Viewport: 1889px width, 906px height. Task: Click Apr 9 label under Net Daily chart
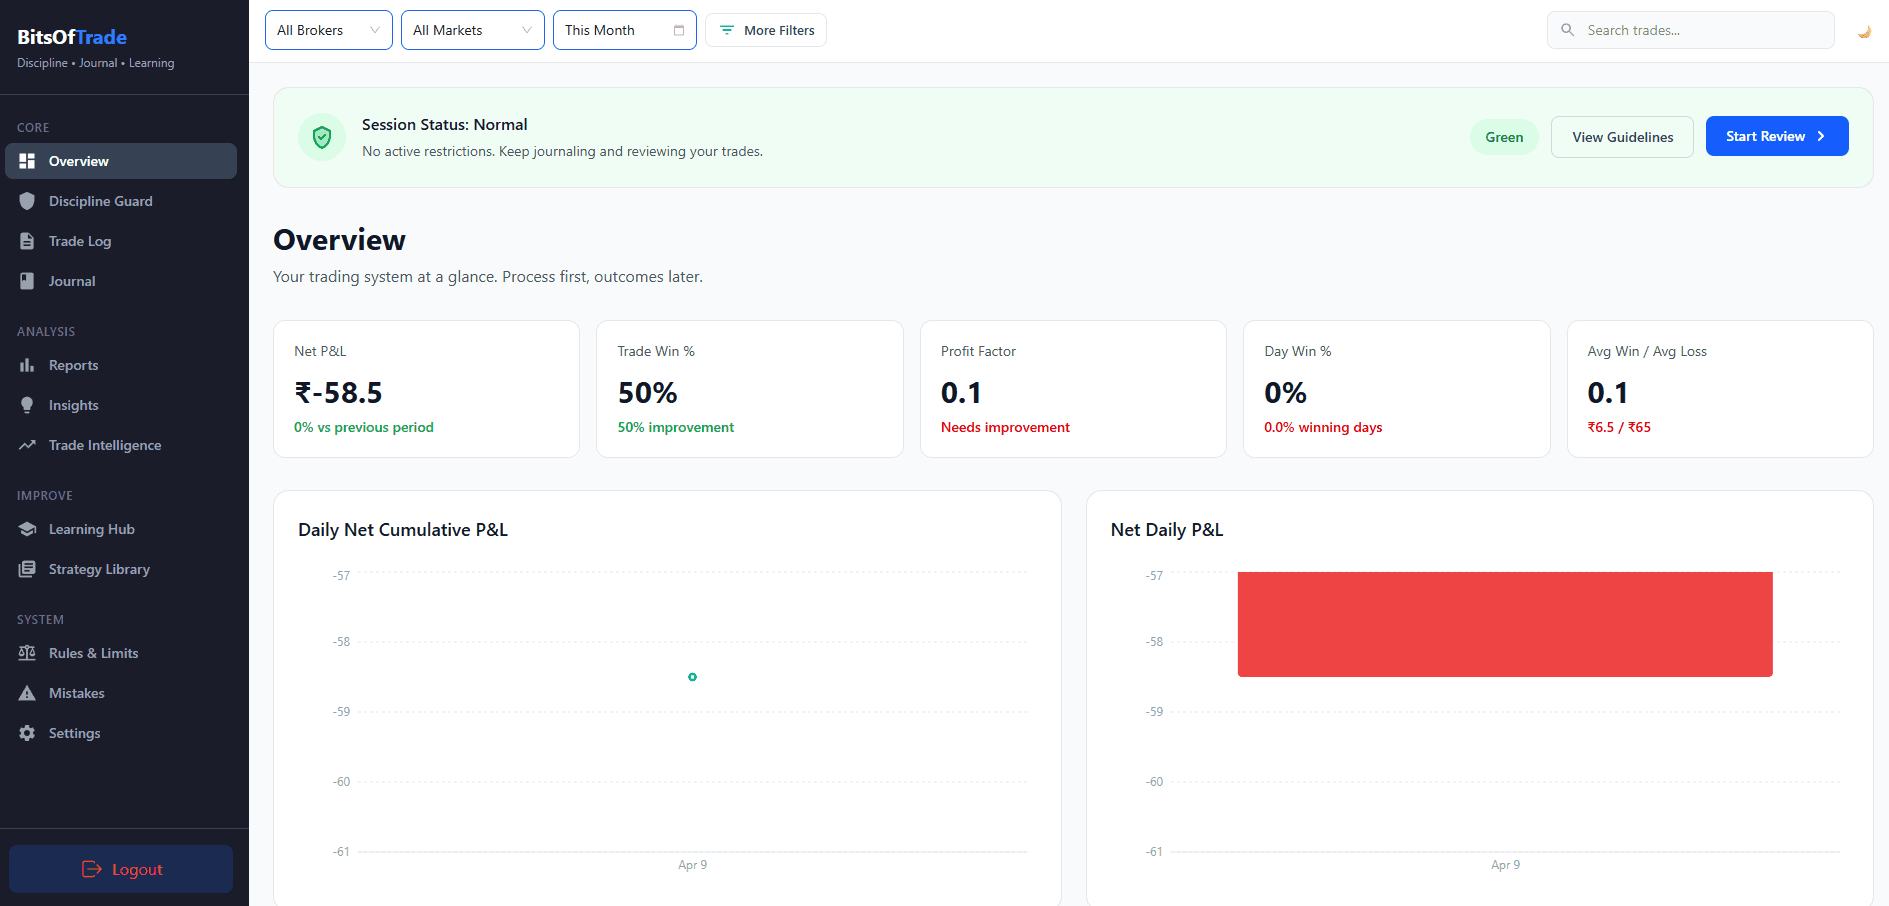(1505, 865)
